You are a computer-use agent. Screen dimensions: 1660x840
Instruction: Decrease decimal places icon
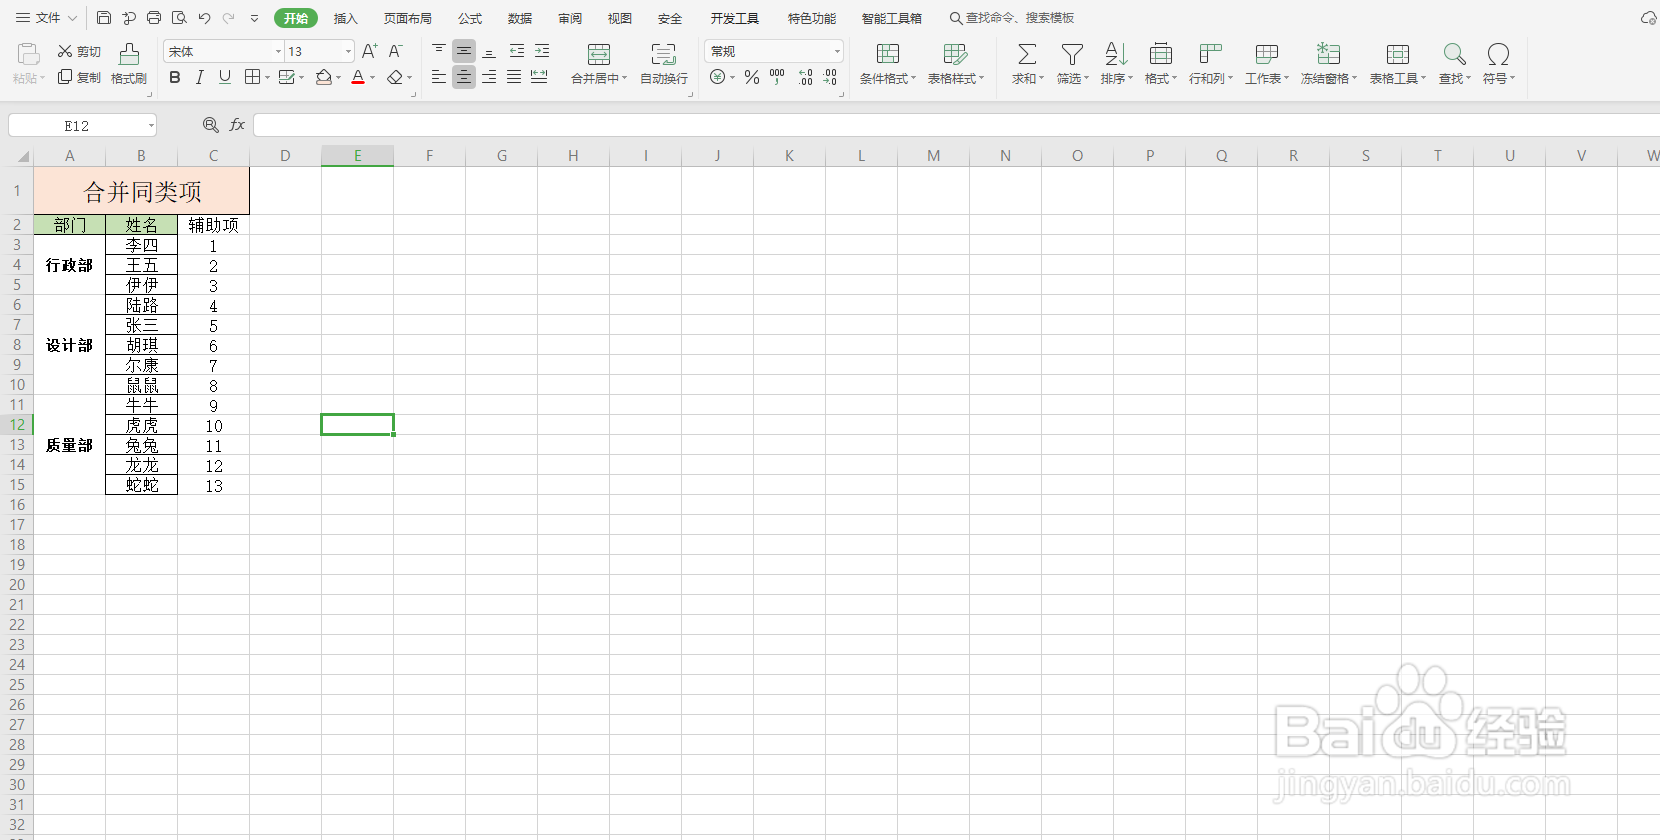[x=830, y=77]
